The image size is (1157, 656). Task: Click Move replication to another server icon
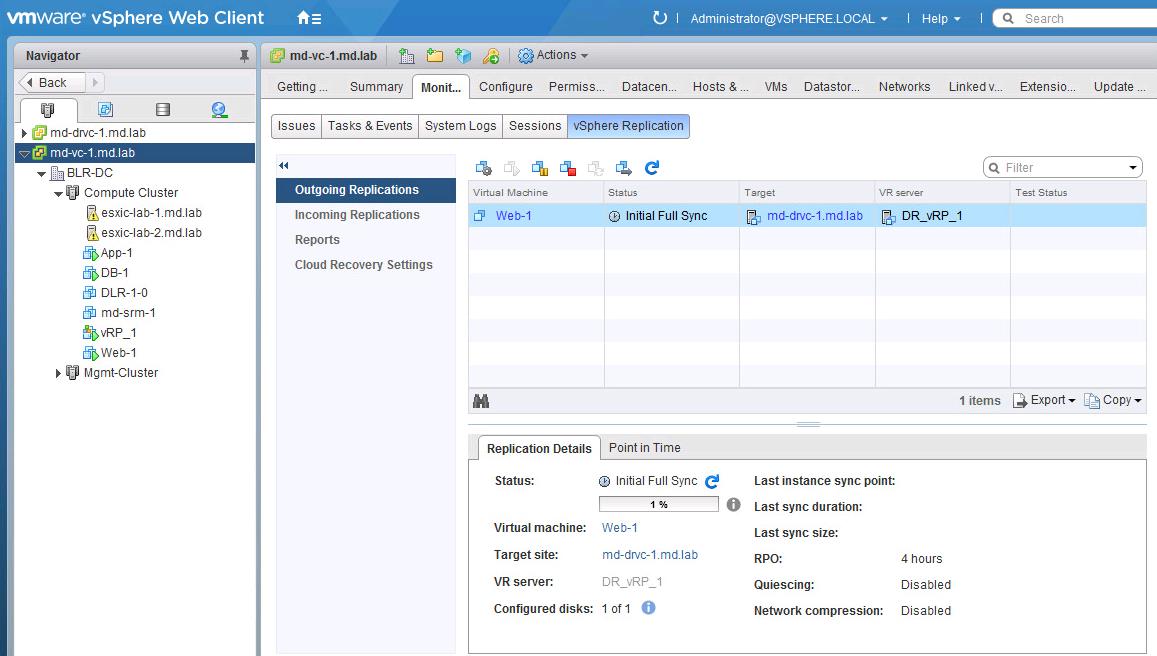(624, 168)
